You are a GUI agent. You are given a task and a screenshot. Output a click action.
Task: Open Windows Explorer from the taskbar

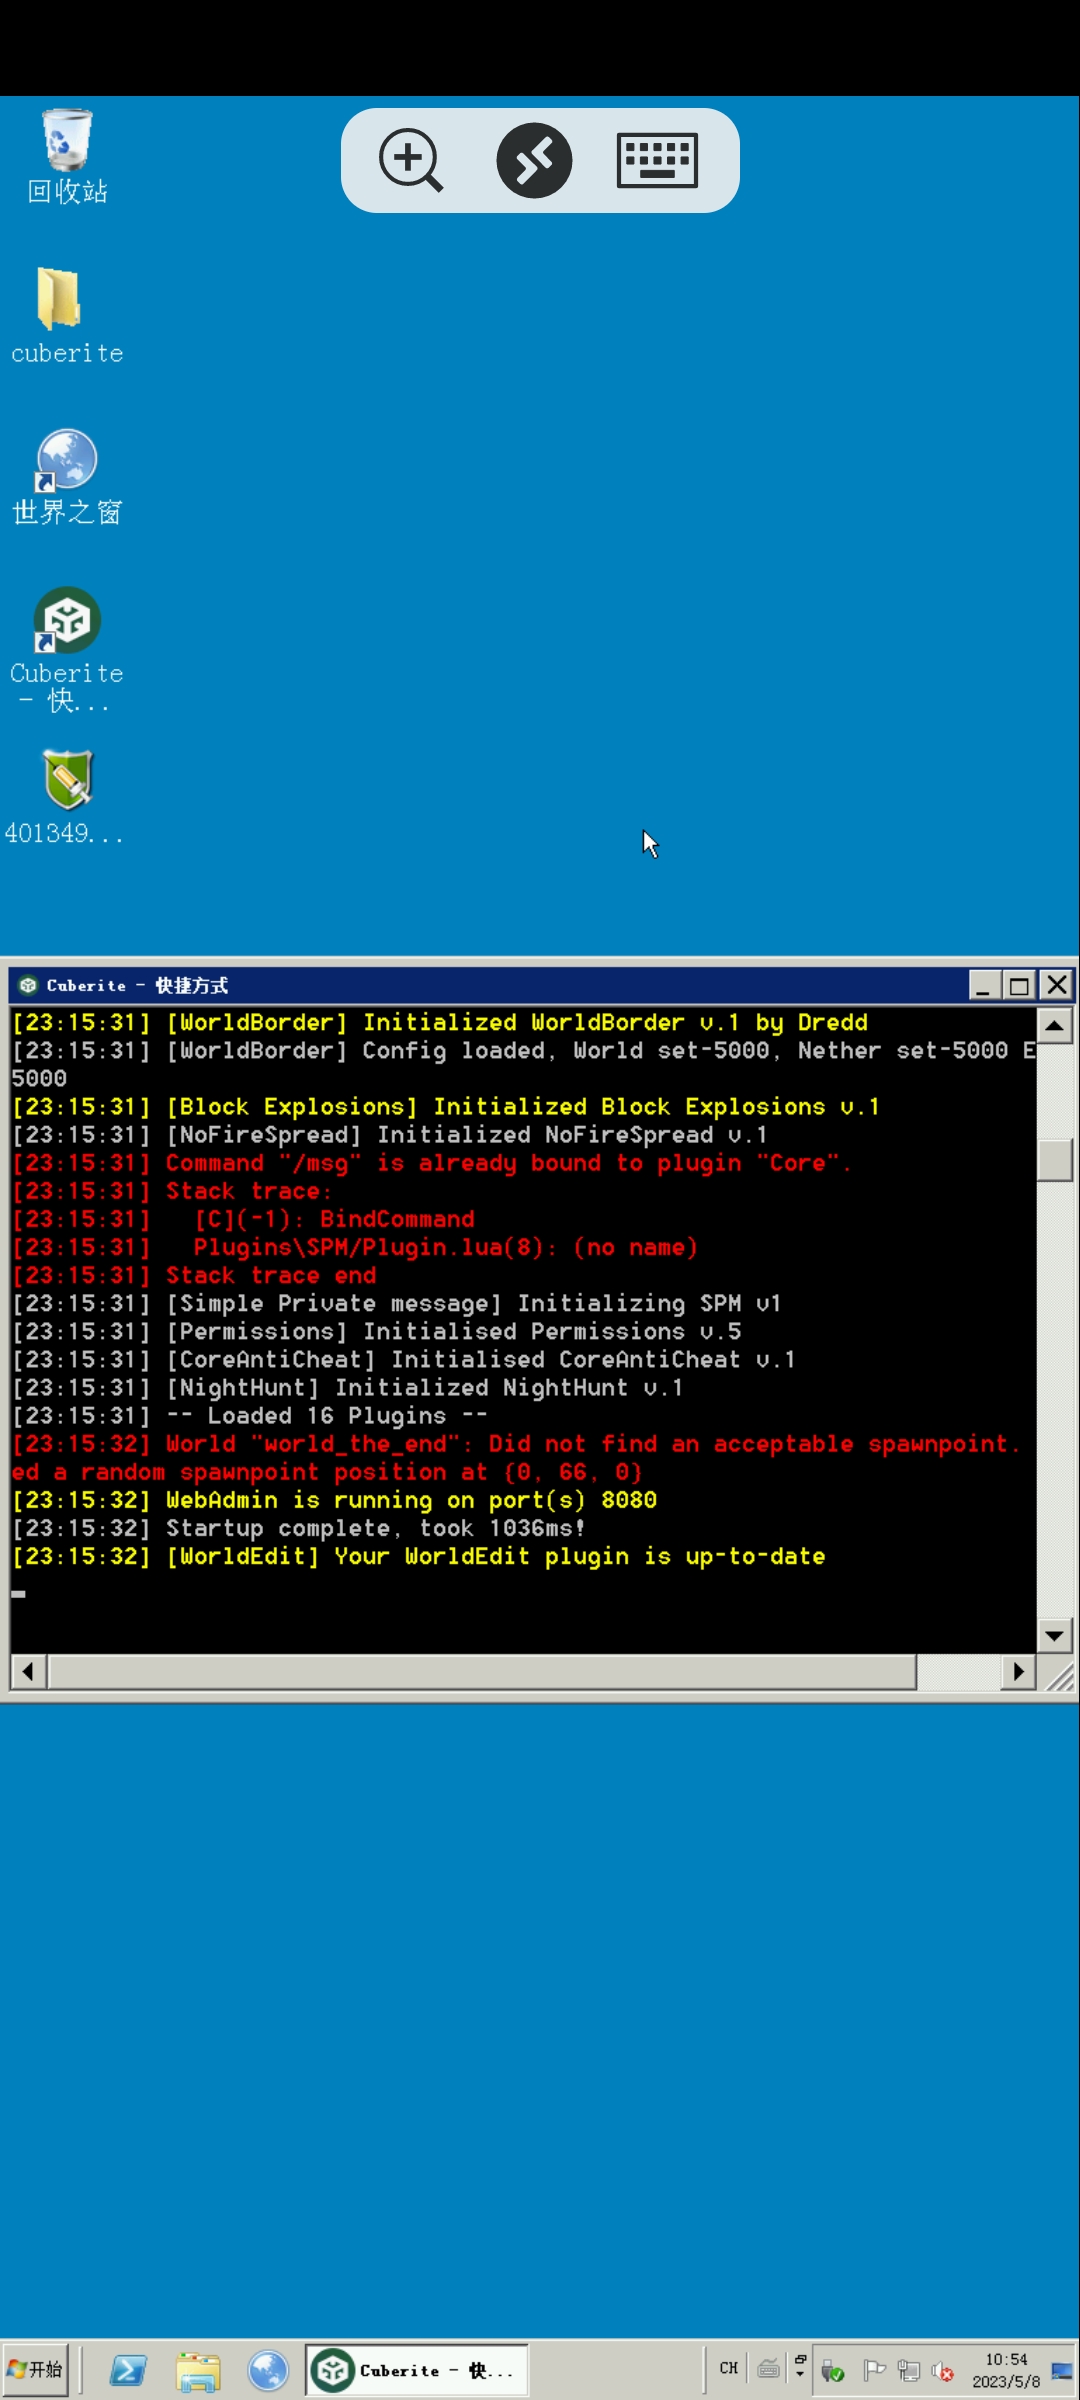[198, 2370]
